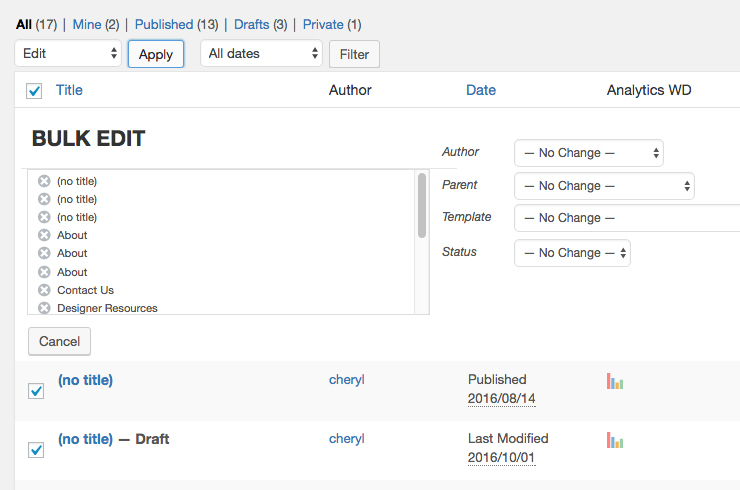Switch to the Published (13) view
This screenshot has height=490, width=740.
tap(177, 25)
